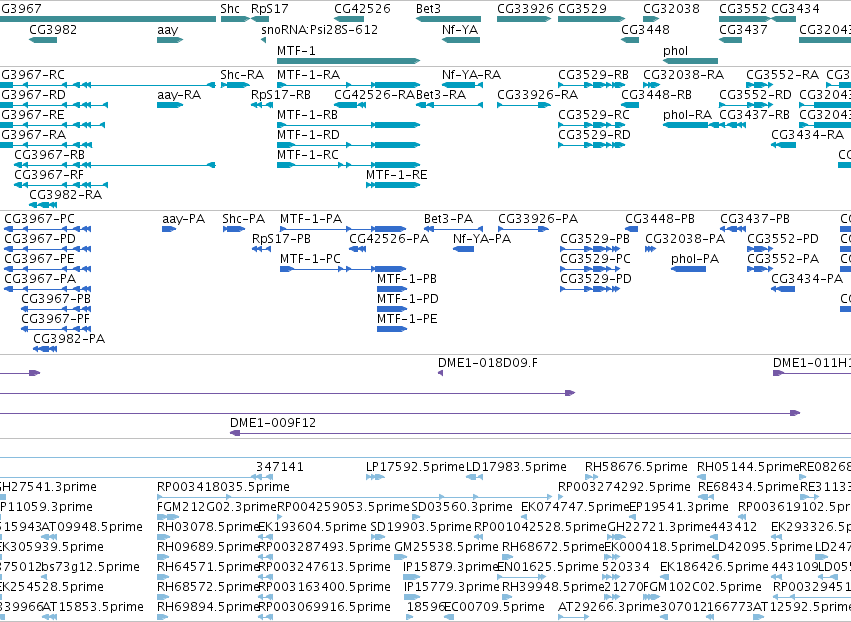Image resolution: width=851 pixels, height=622 pixels.
Task: Select the MTF-1-PE protein label
Action: (x=408, y=319)
